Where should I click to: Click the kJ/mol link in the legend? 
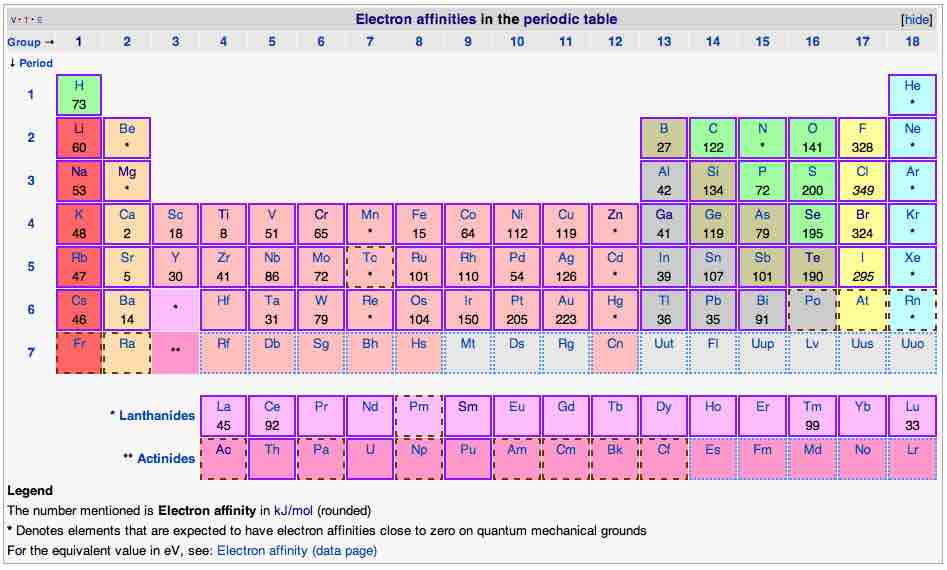[x=295, y=511]
